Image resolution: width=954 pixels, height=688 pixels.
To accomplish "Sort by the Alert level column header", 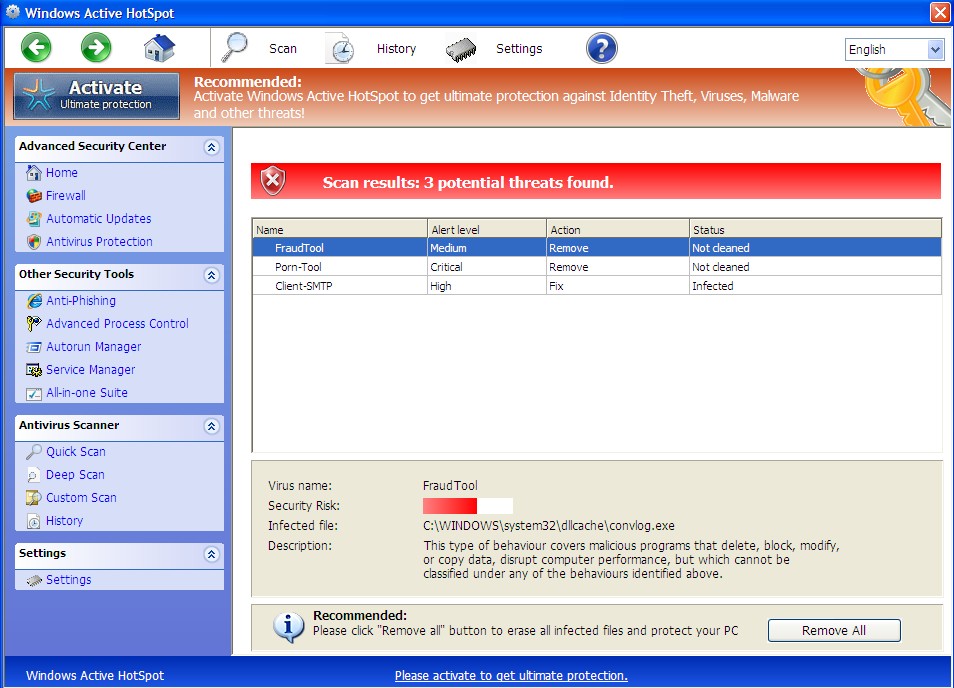I will pos(487,229).
